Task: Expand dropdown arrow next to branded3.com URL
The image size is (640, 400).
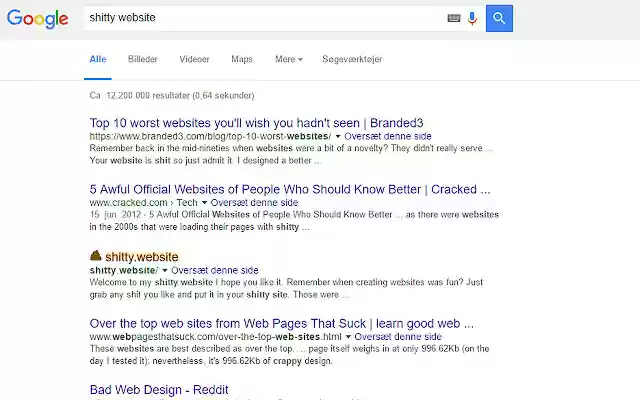Action: pos(338,136)
